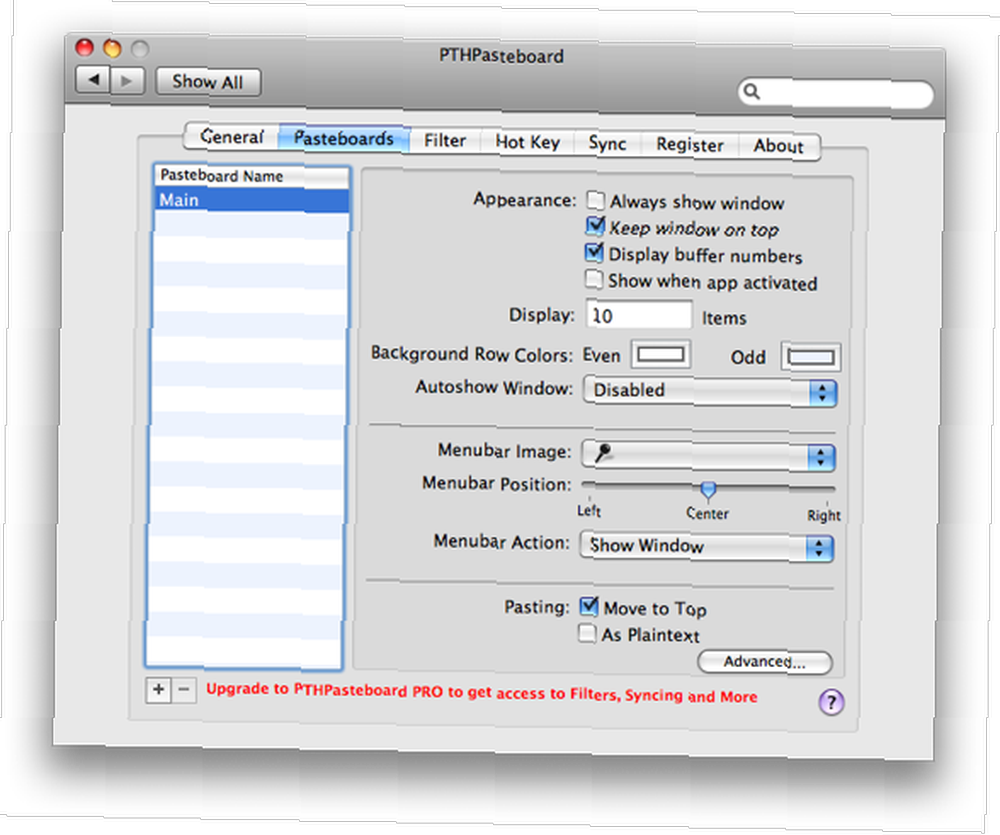Uncheck Move to Top pasting option
The width and height of the screenshot is (1000, 835).
pyautogui.click(x=589, y=606)
